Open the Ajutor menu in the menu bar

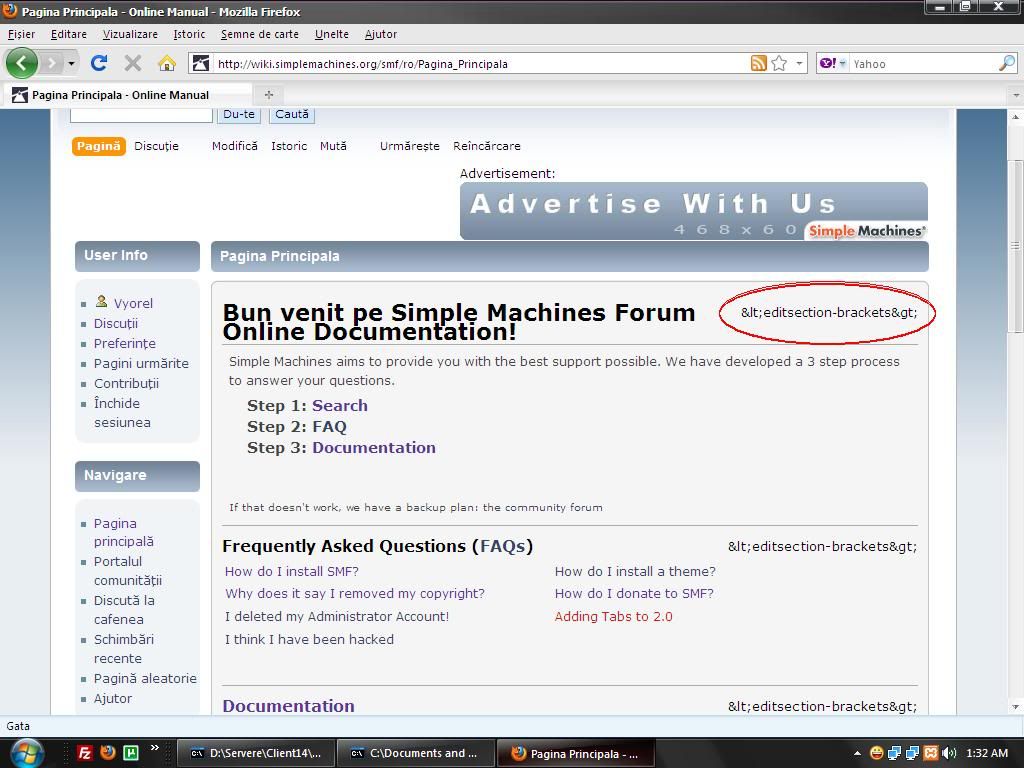tap(381, 34)
